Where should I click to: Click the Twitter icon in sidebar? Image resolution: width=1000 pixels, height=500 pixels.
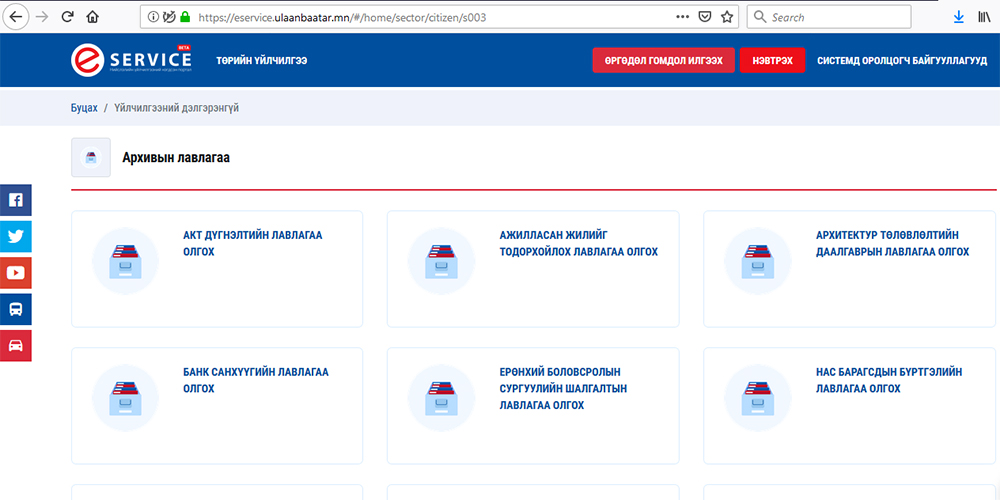tap(15, 237)
